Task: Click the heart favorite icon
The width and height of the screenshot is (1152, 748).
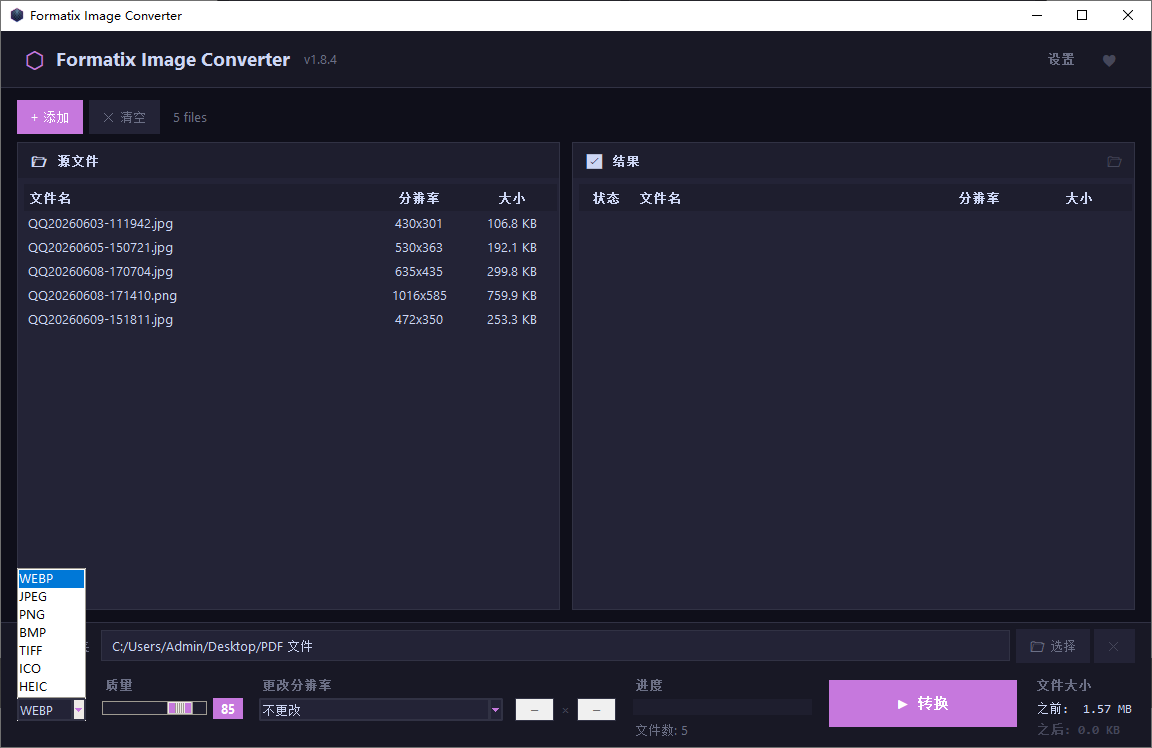Action: [1109, 60]
